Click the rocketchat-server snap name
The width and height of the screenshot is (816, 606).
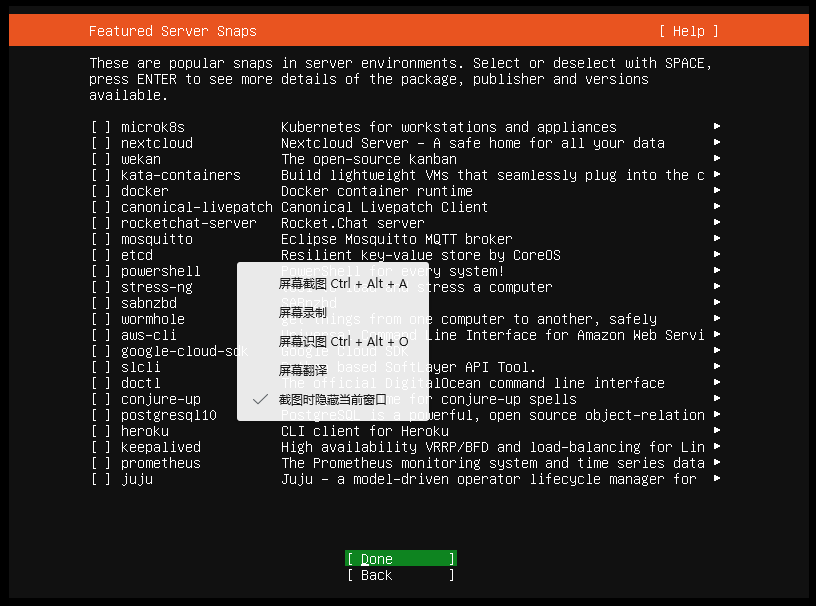(x=188, y=223)
